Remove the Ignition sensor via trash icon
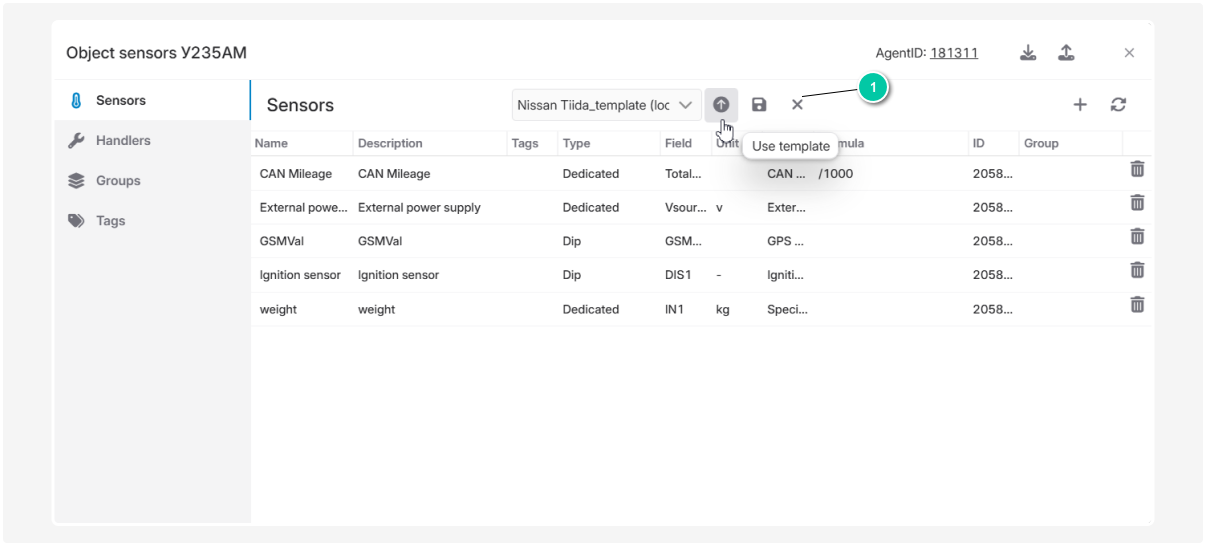The width and height of the screenshot is (1206, 546). pos(1137,271)
